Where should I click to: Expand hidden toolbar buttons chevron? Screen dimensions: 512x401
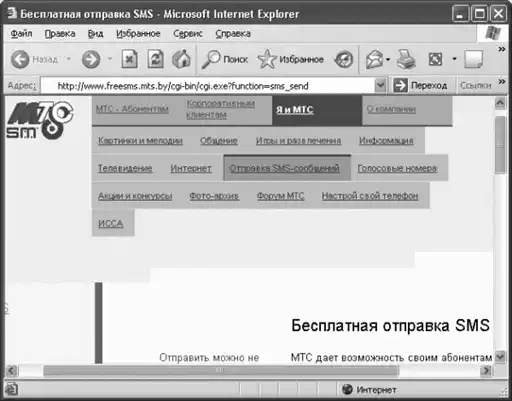click(x=502, y=49)
